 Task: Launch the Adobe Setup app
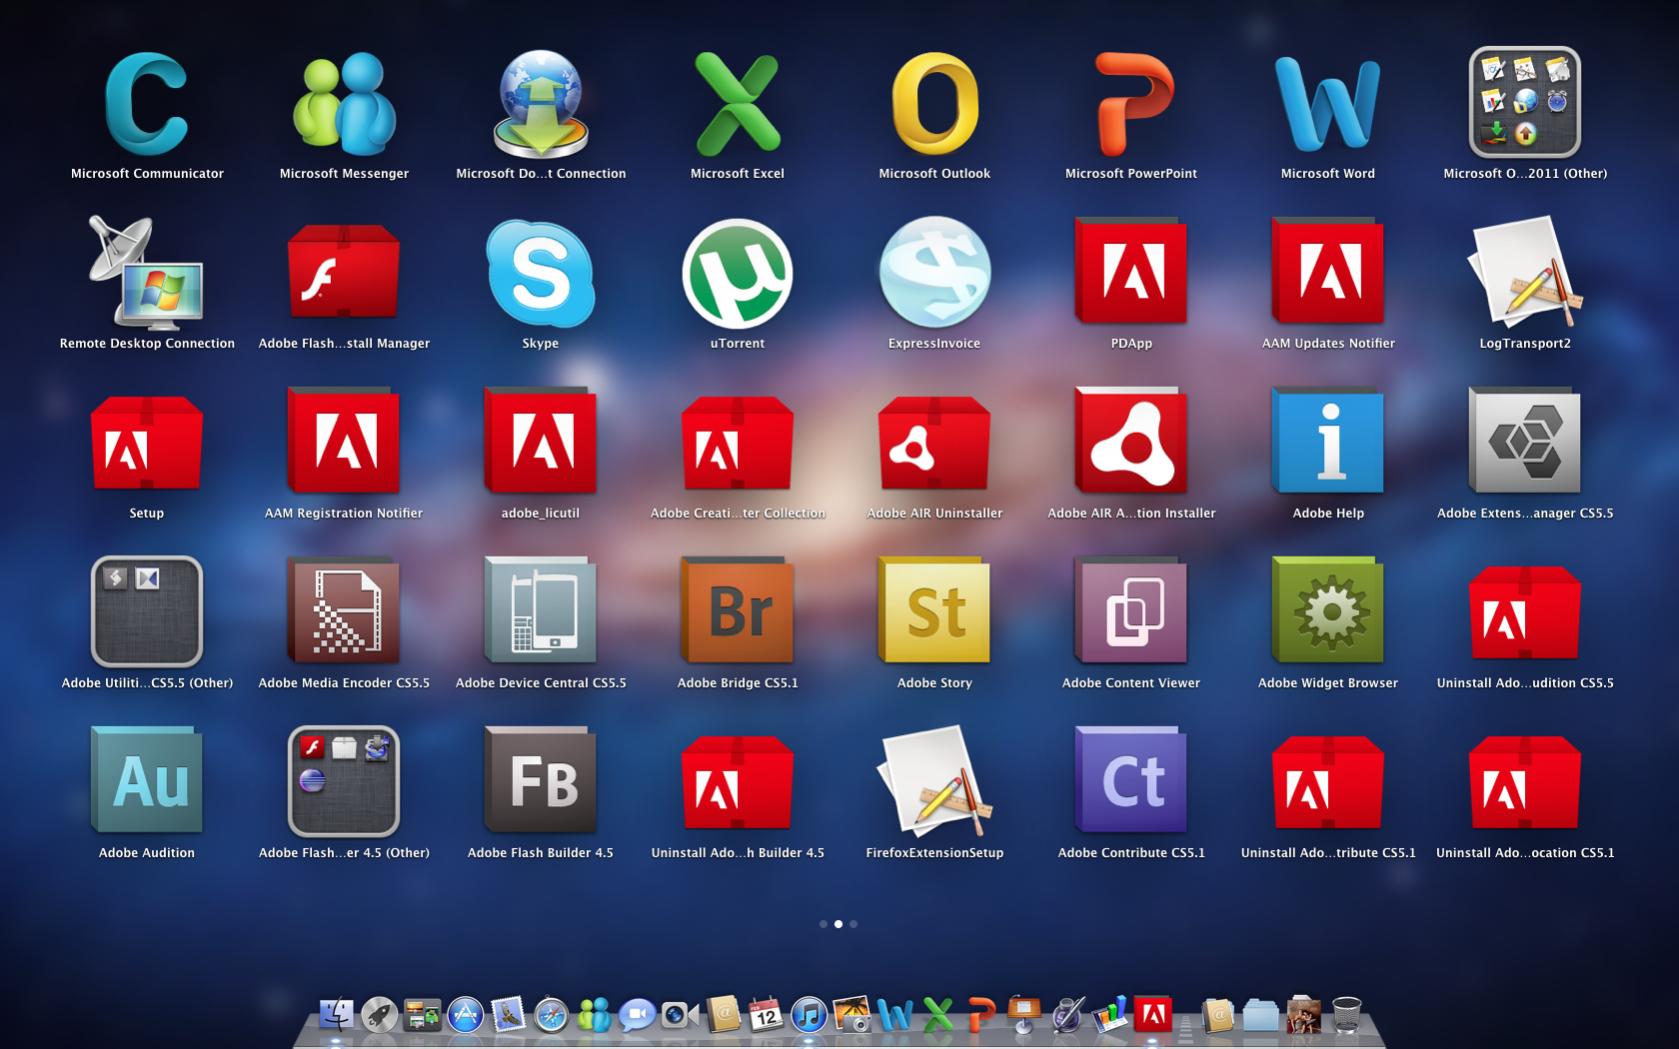point(147,443)
